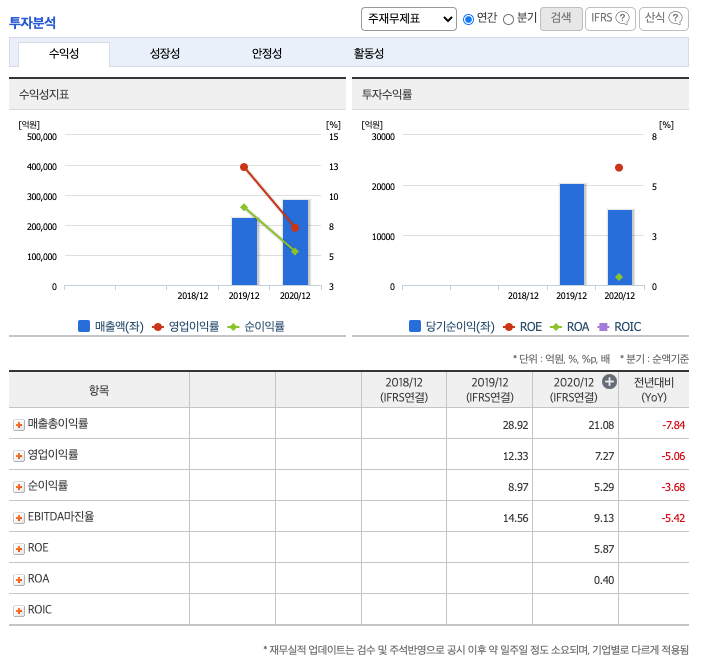Click the 2020/12 당기순이익 bar
The height and width of the screenshot is (665, 701).
(620, 247)
